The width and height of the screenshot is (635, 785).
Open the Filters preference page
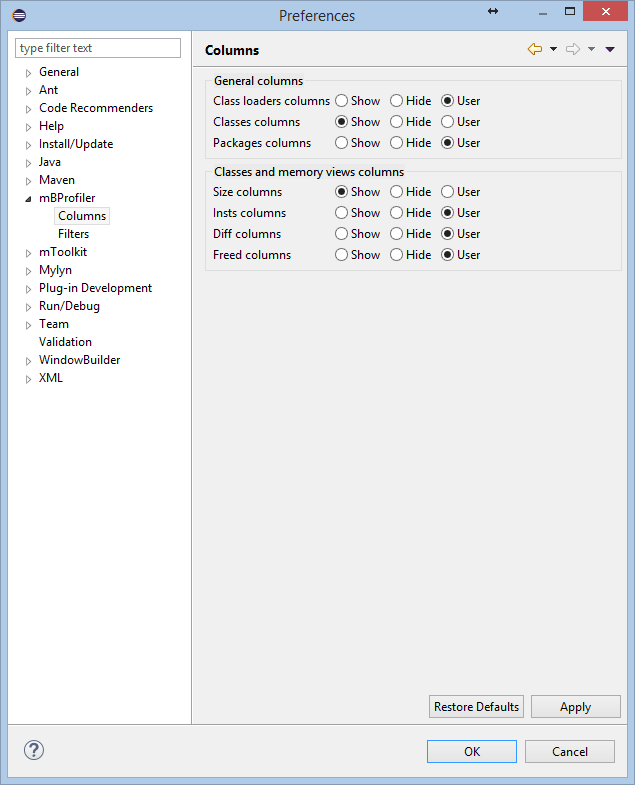coord(73,234)
